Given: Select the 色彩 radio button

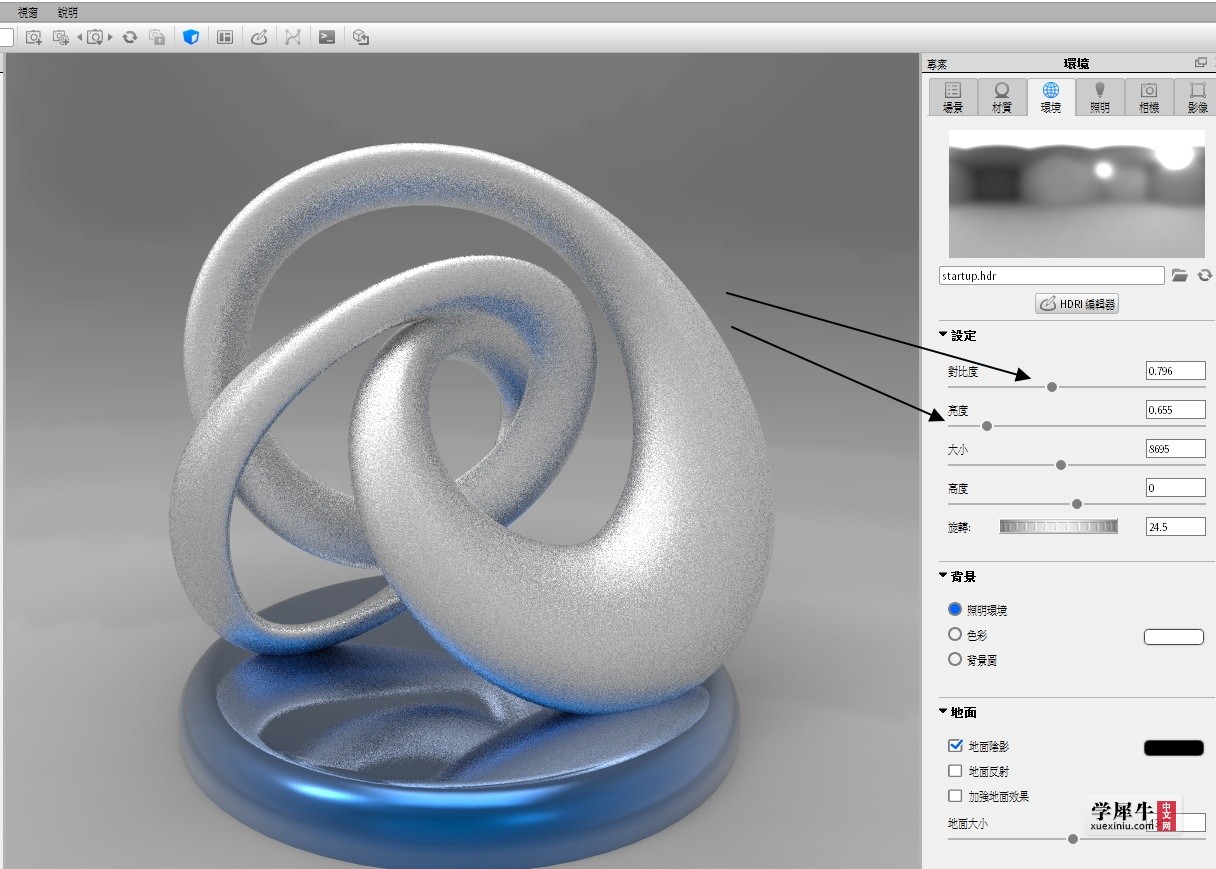Looking at the screenshot, I should tap(955, 634).
